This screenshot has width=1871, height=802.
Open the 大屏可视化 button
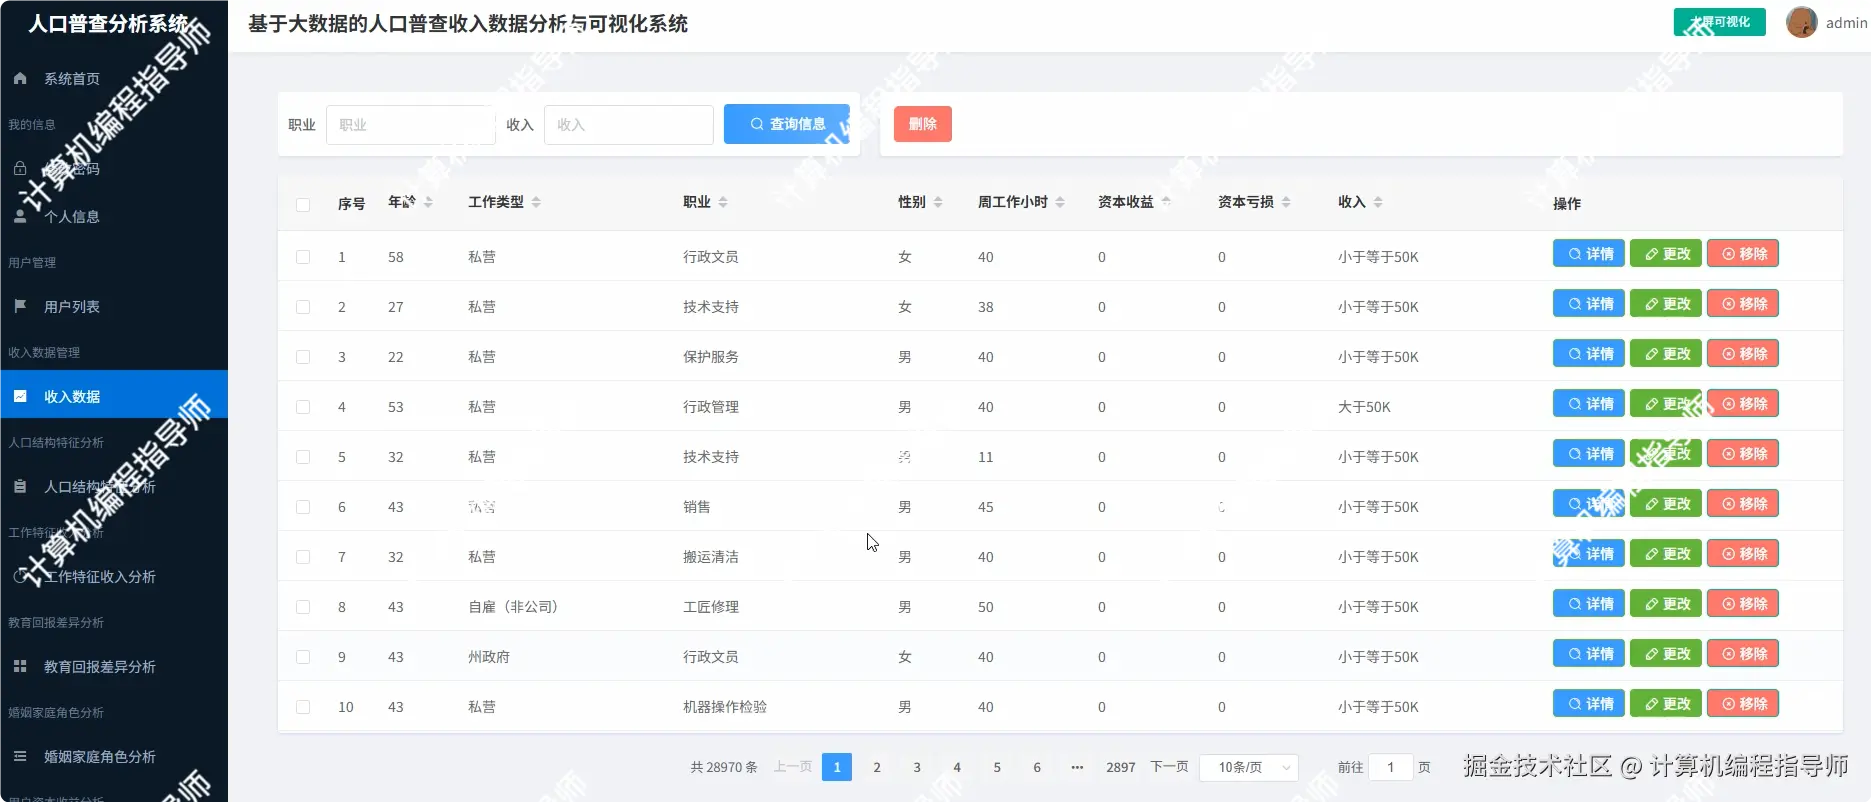coord(1719,22)
